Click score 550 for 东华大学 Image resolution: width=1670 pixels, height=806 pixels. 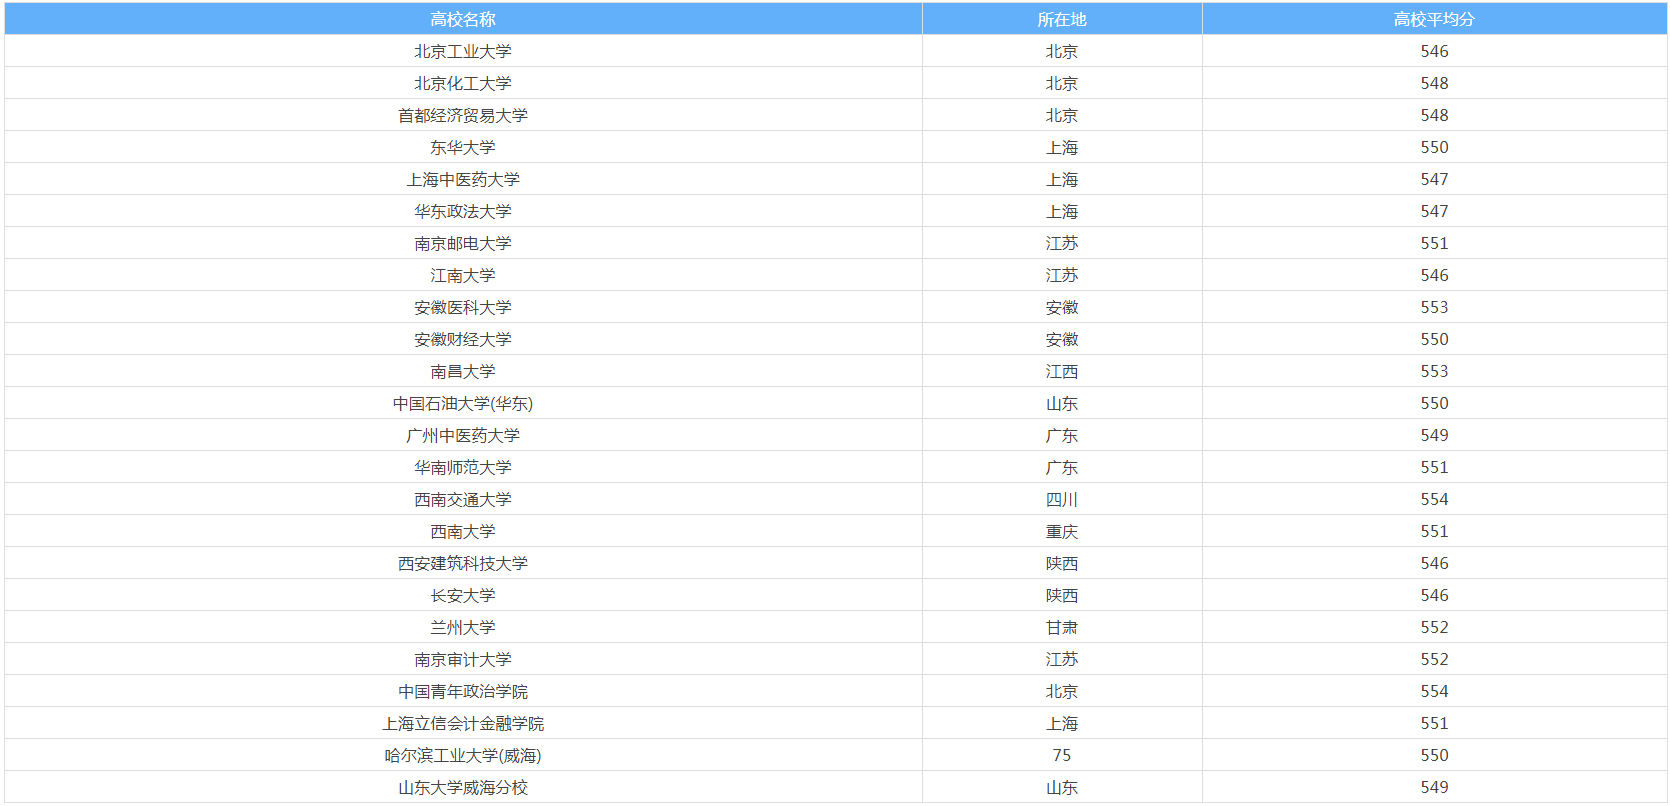1434,147
